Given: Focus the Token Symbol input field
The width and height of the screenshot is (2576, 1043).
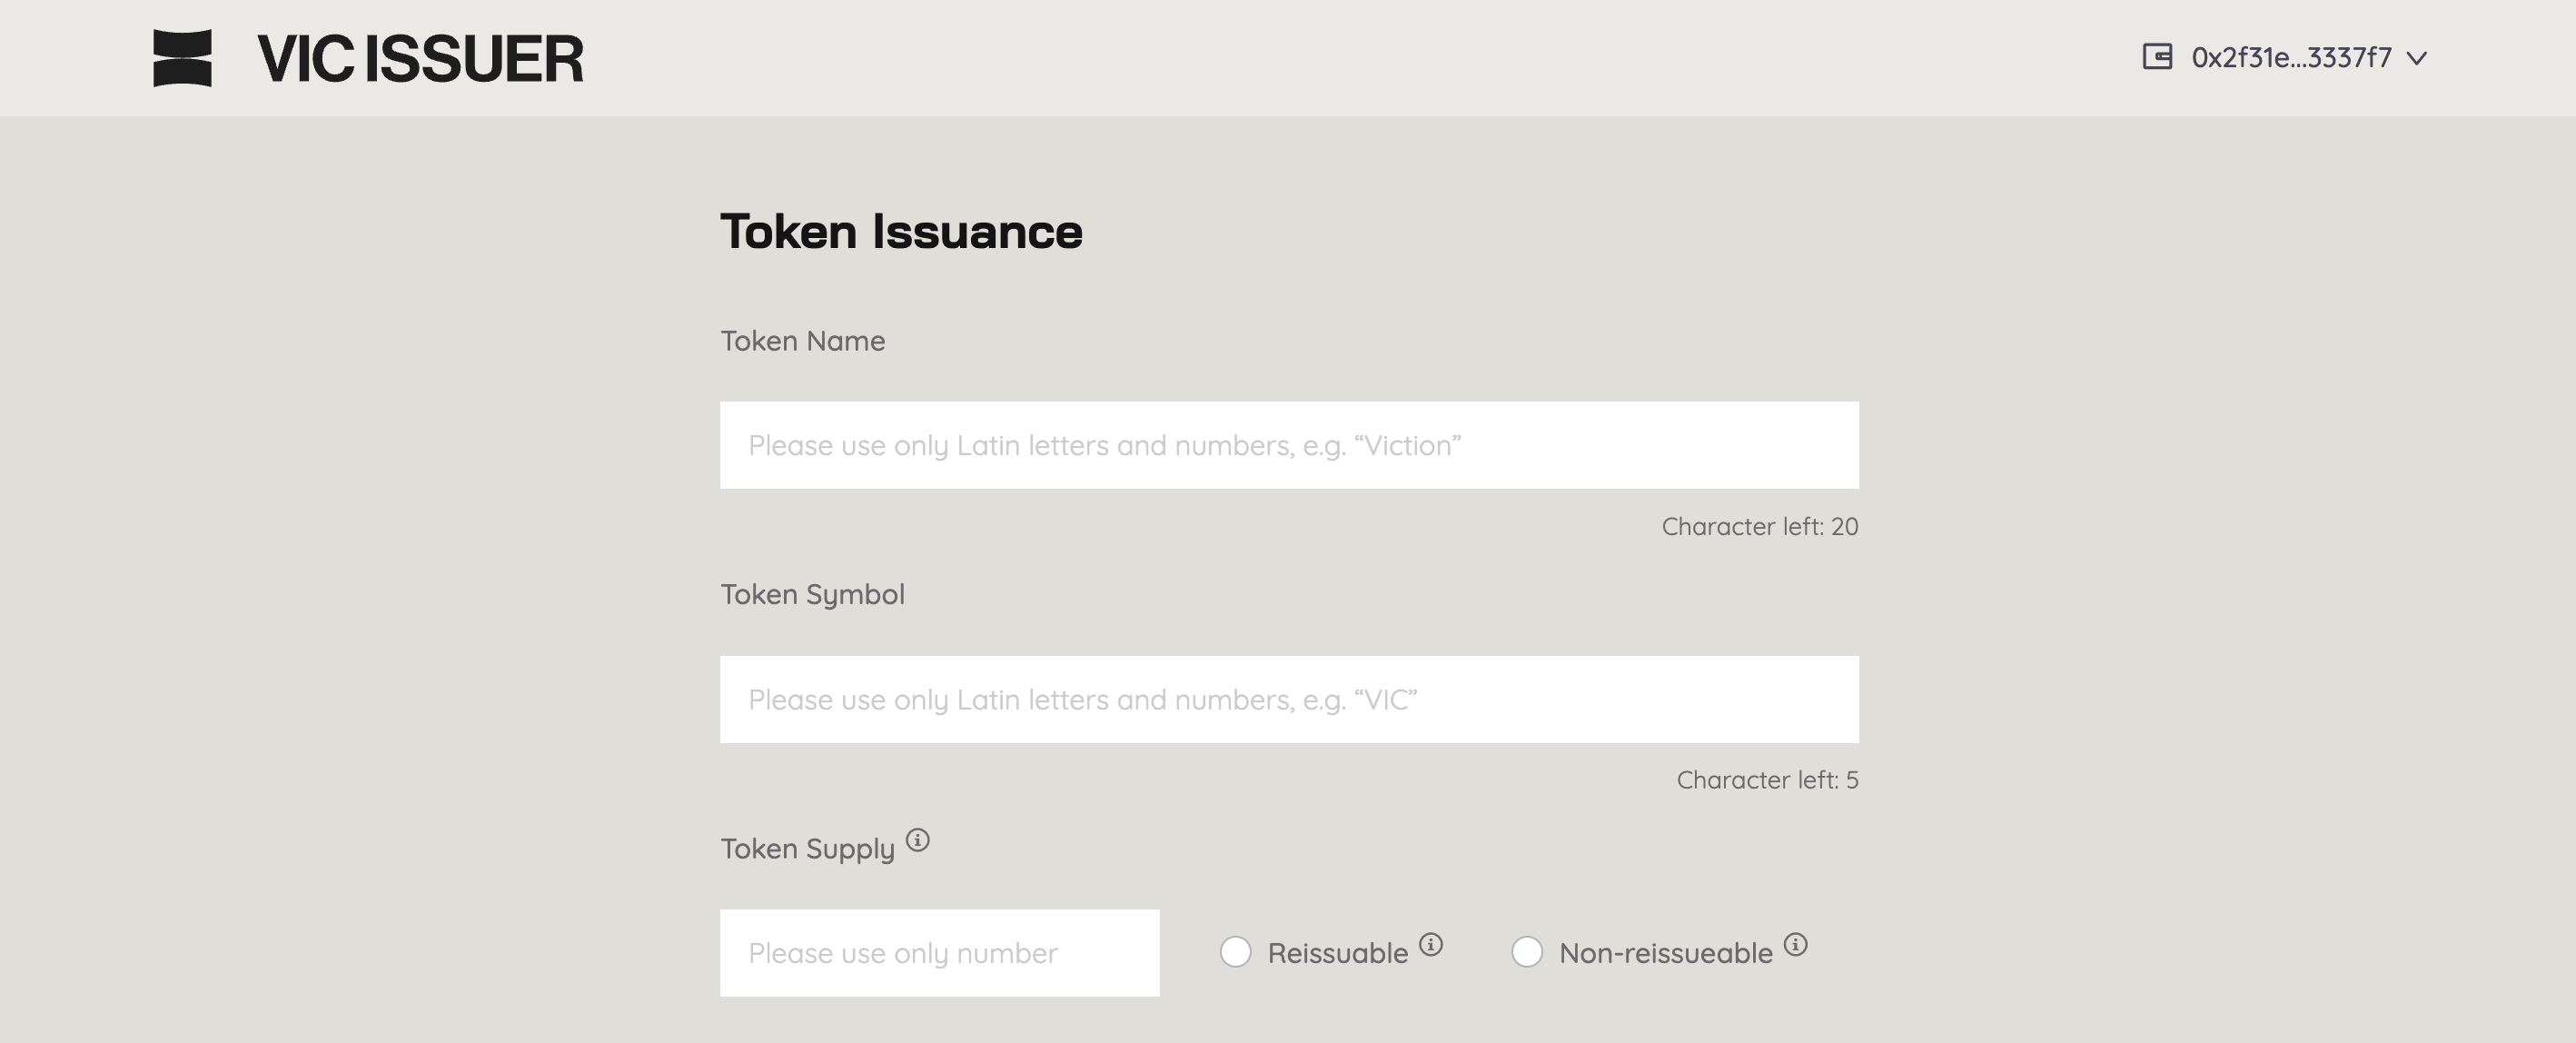Looking at the screenshot, I should (1289, 699).
